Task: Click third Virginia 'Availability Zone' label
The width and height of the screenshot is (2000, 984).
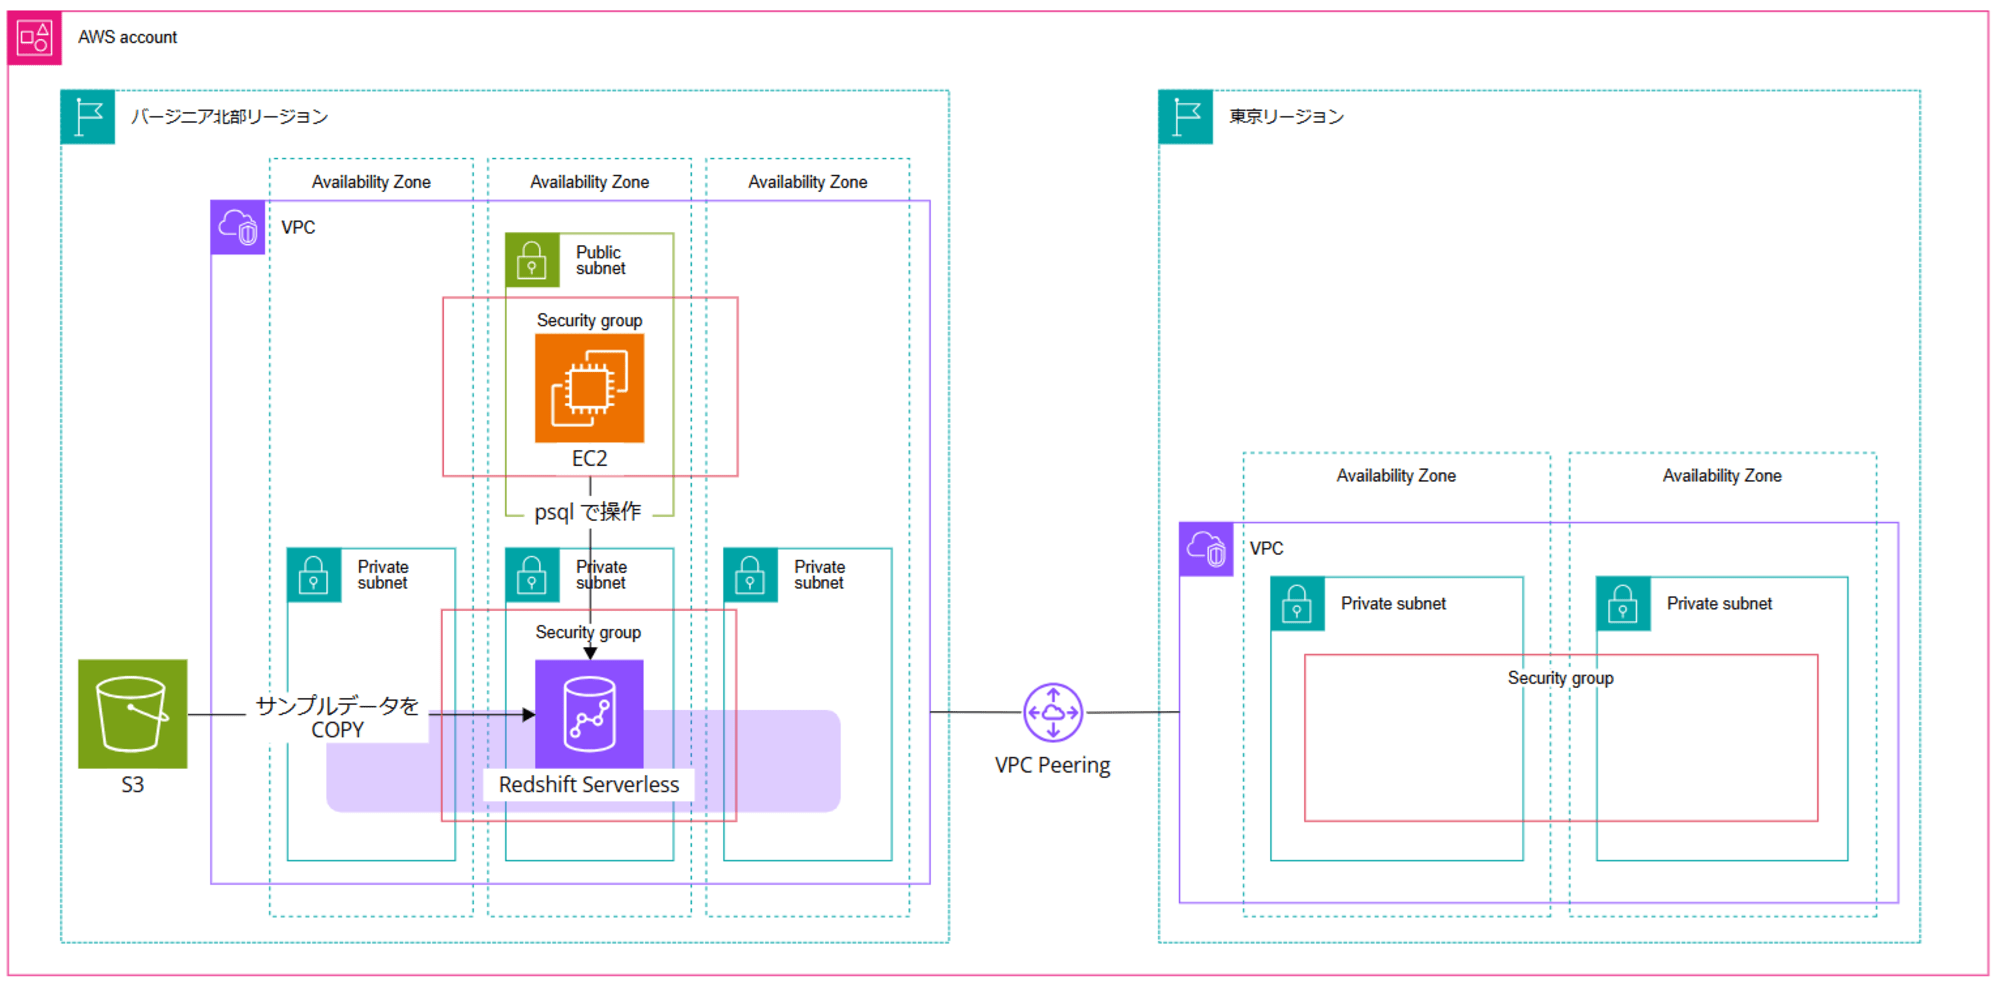Action: point(808,182)
